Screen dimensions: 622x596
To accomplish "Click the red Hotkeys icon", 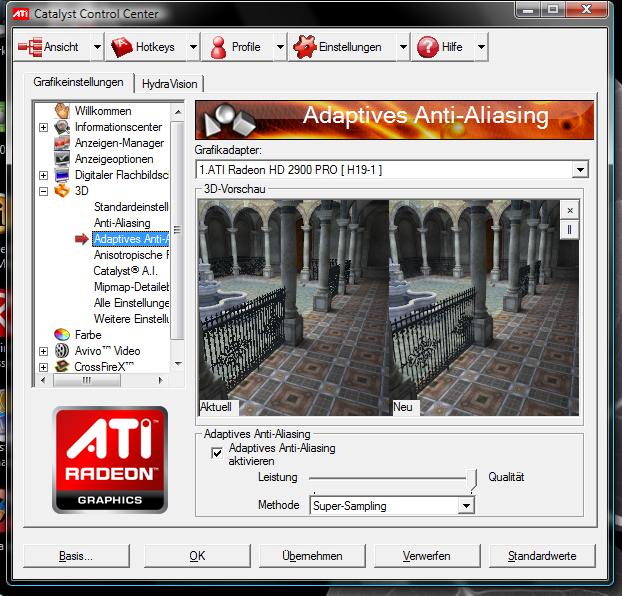I will 121,47.
